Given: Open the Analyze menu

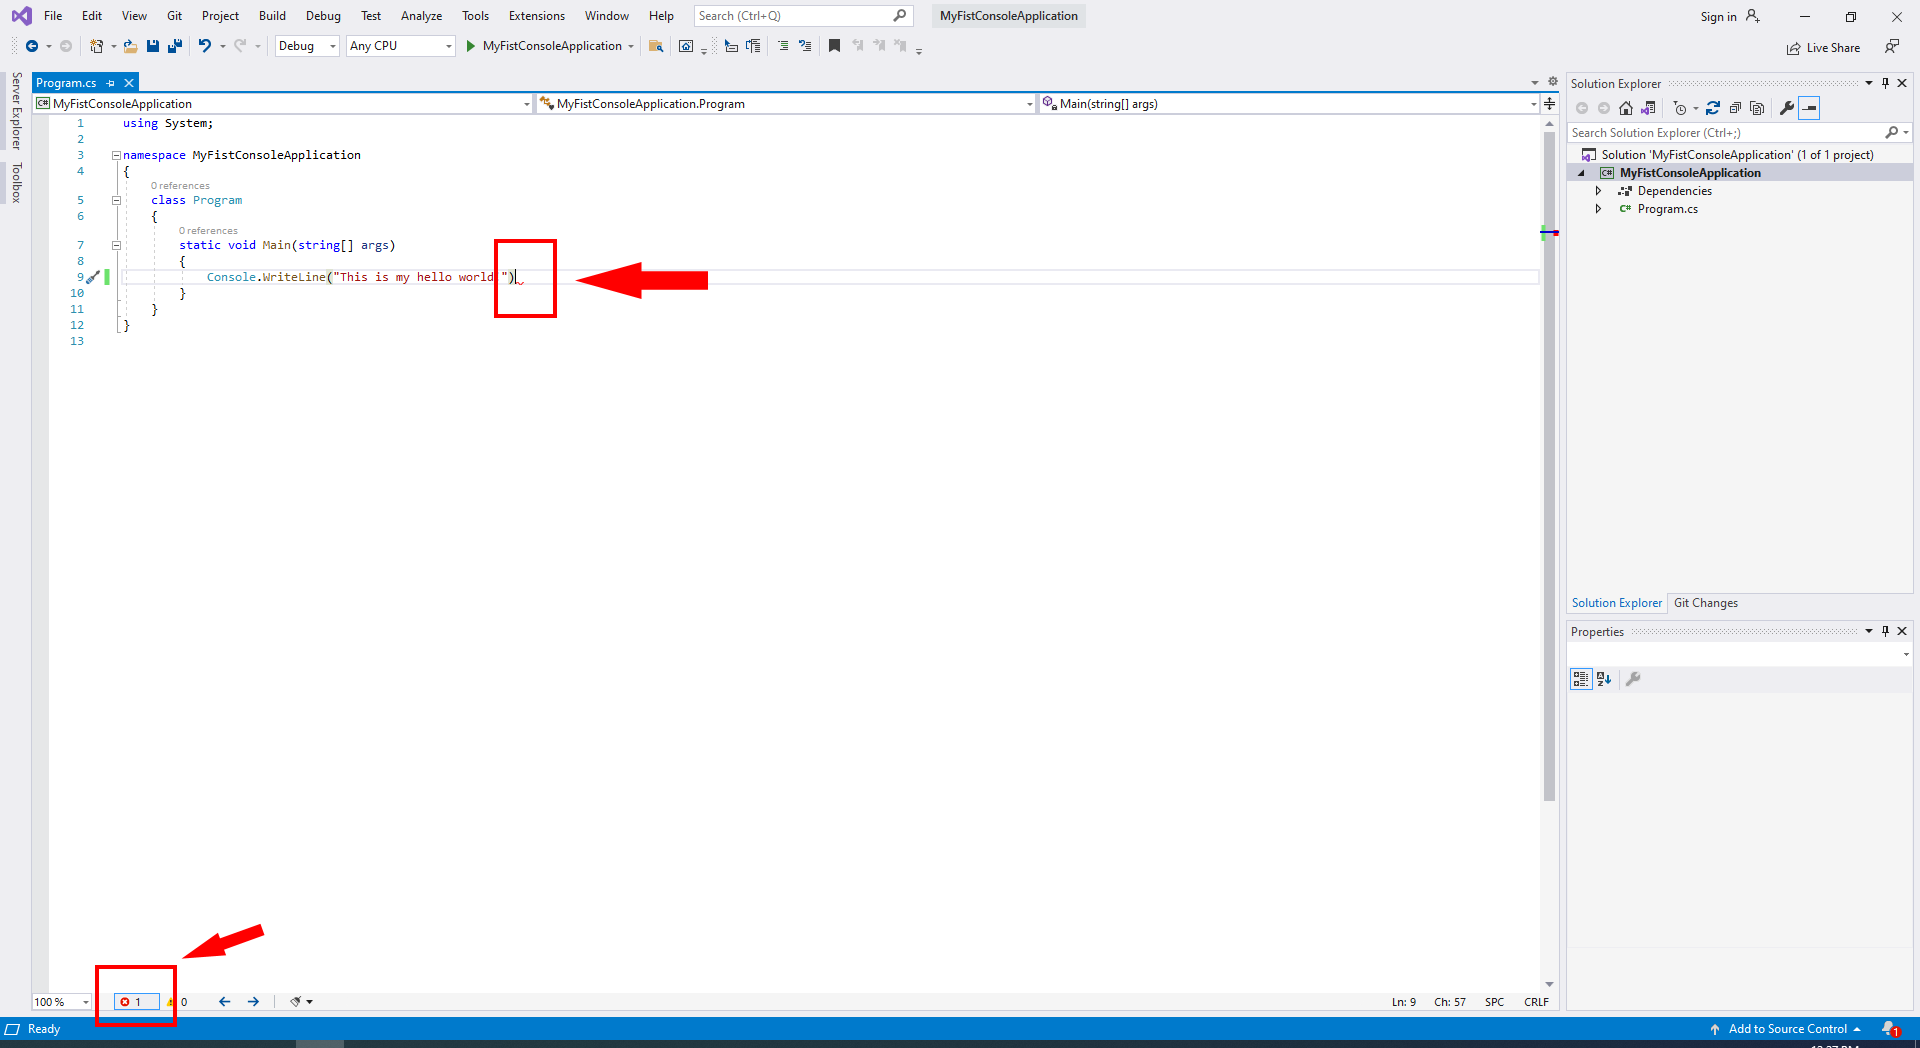Looking at the screenshot, I should pos(421,16).
